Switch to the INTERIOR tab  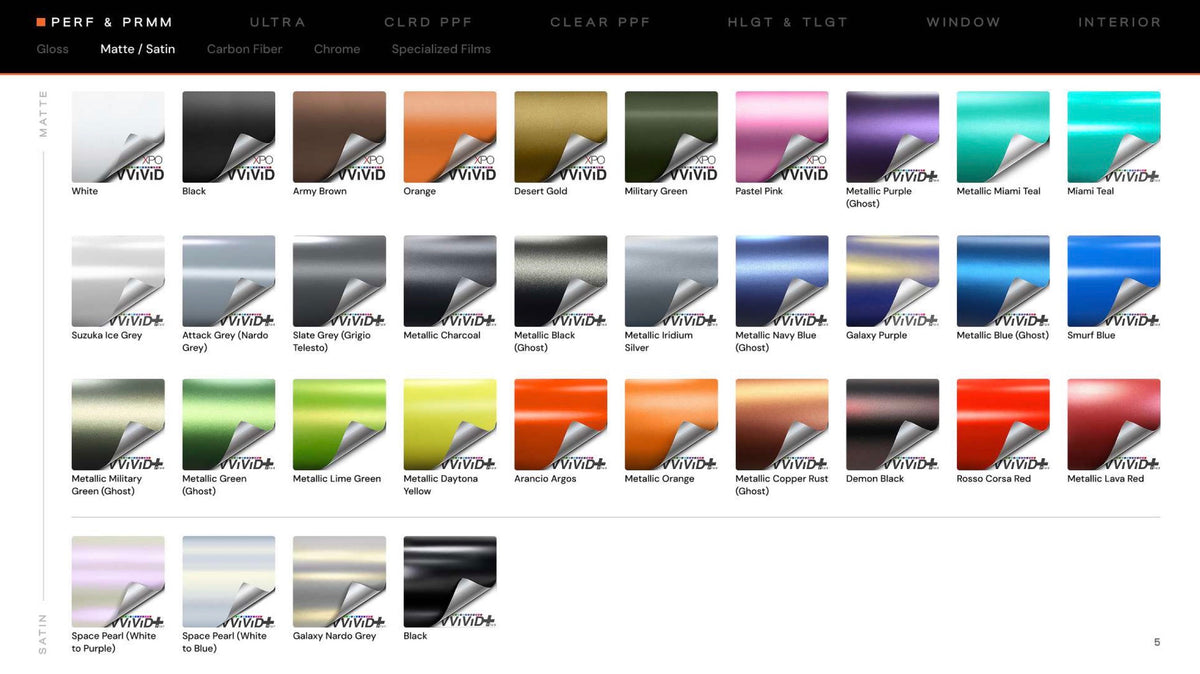1119,22
